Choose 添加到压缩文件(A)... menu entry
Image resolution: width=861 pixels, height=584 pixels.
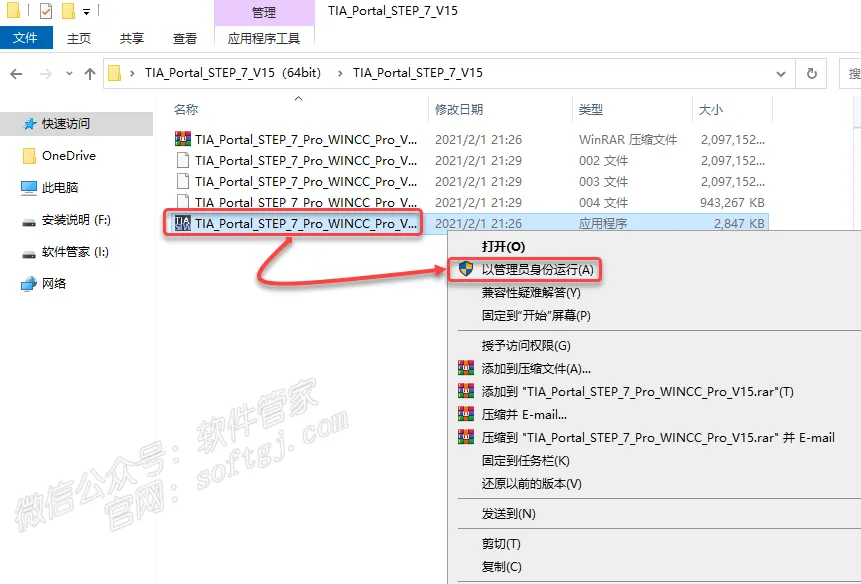click(x=536, y=368)
